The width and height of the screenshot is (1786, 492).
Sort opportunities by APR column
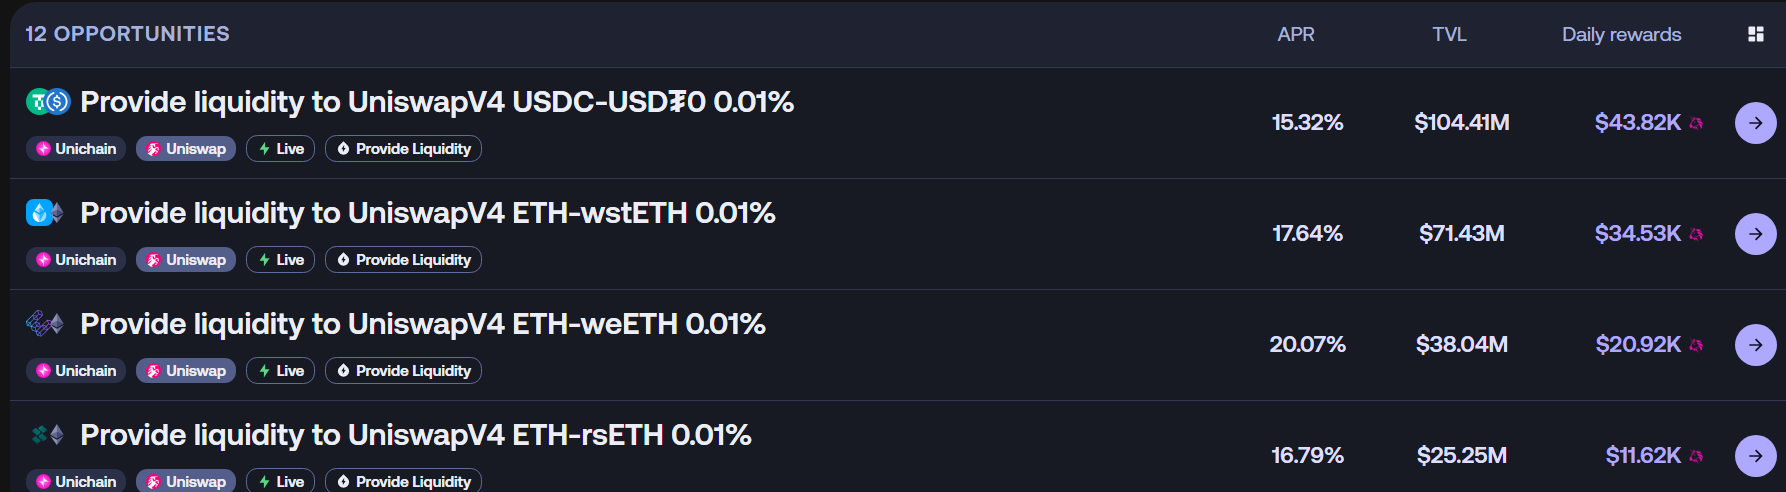(1296, 34)
